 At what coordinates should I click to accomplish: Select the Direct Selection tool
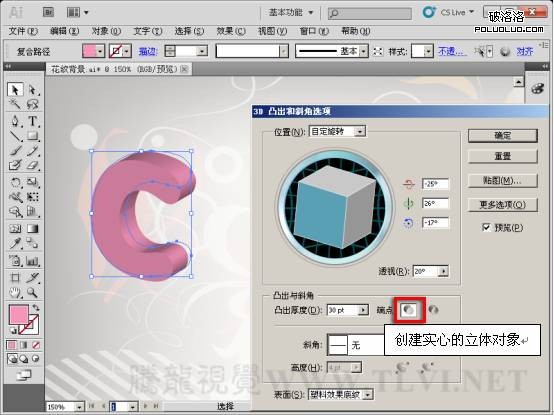33,90
